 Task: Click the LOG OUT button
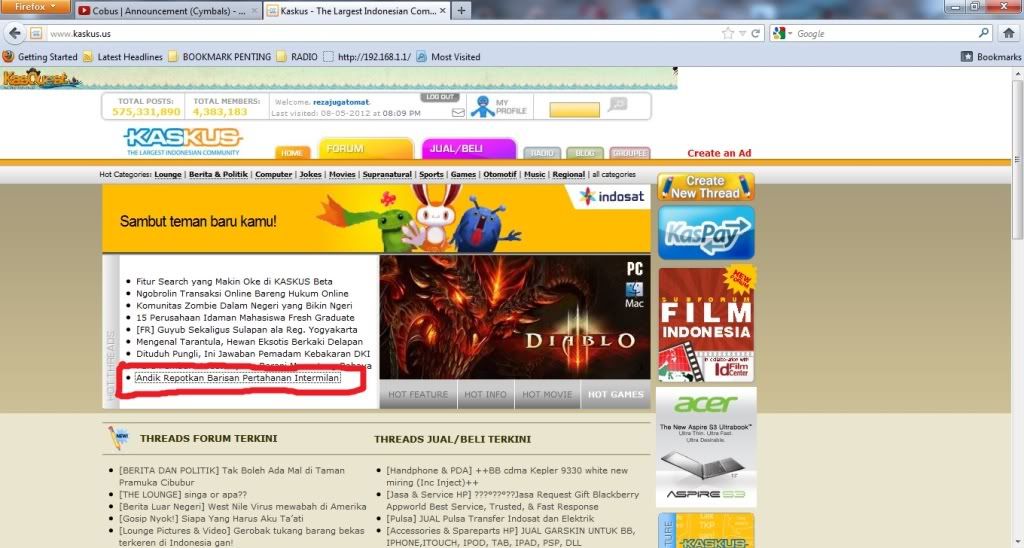click(x=440, y=97)
